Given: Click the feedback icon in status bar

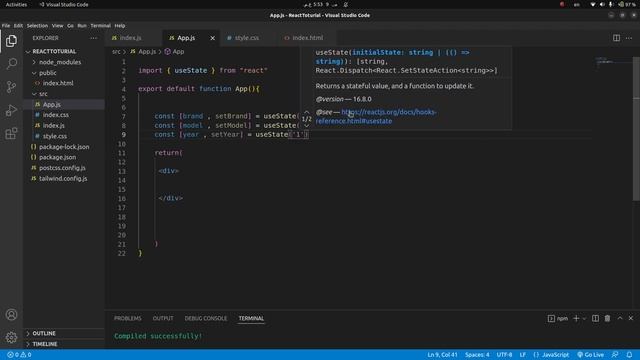Looking at the screenshot, I should pyautogui.click(x=615, y=355).
